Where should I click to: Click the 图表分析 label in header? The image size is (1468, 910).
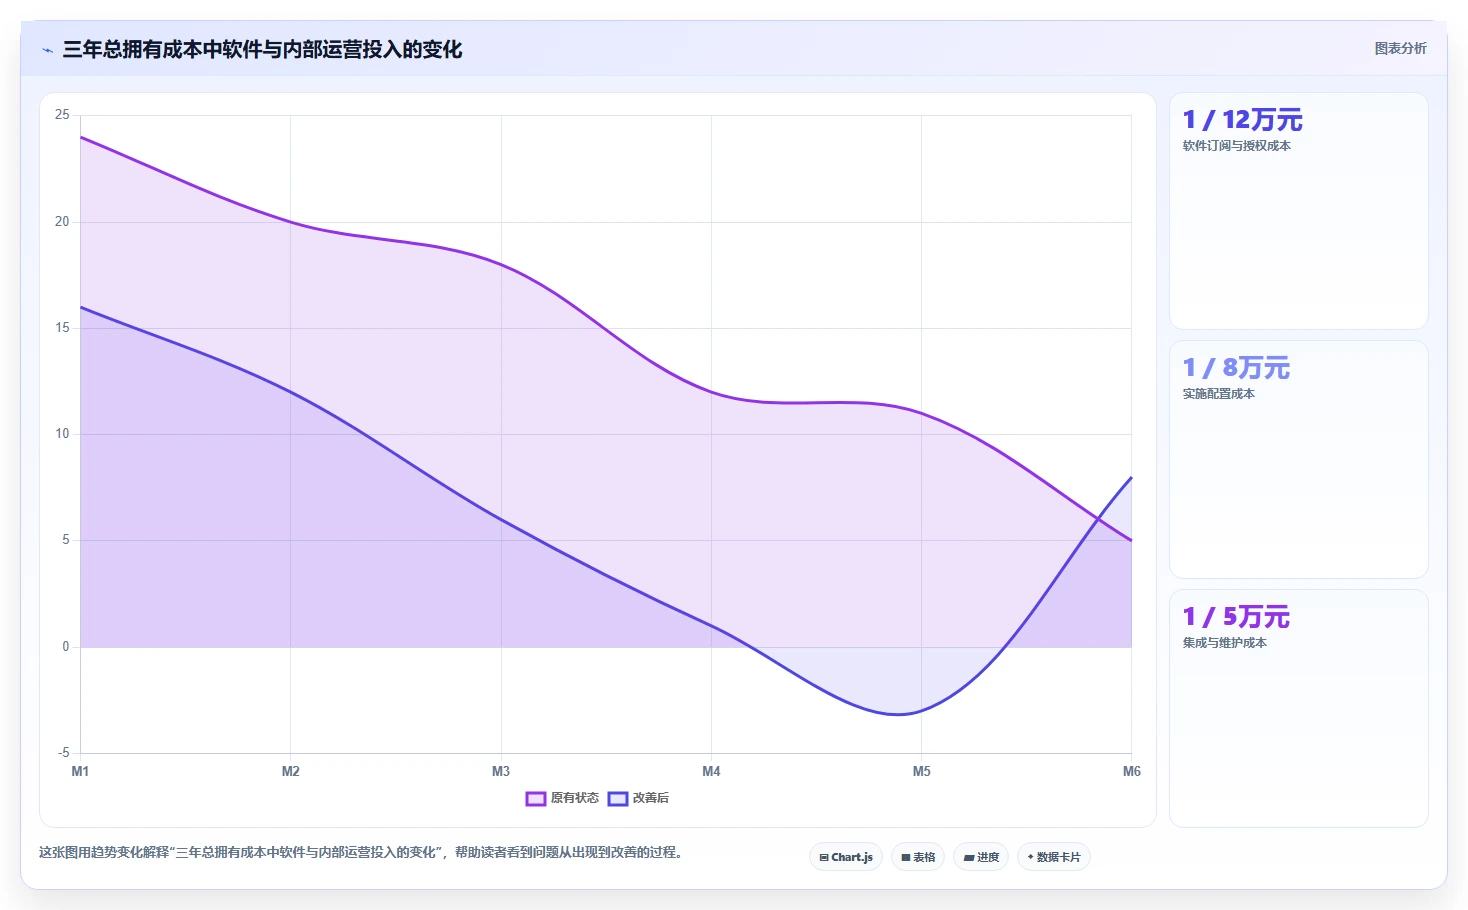1400,48
